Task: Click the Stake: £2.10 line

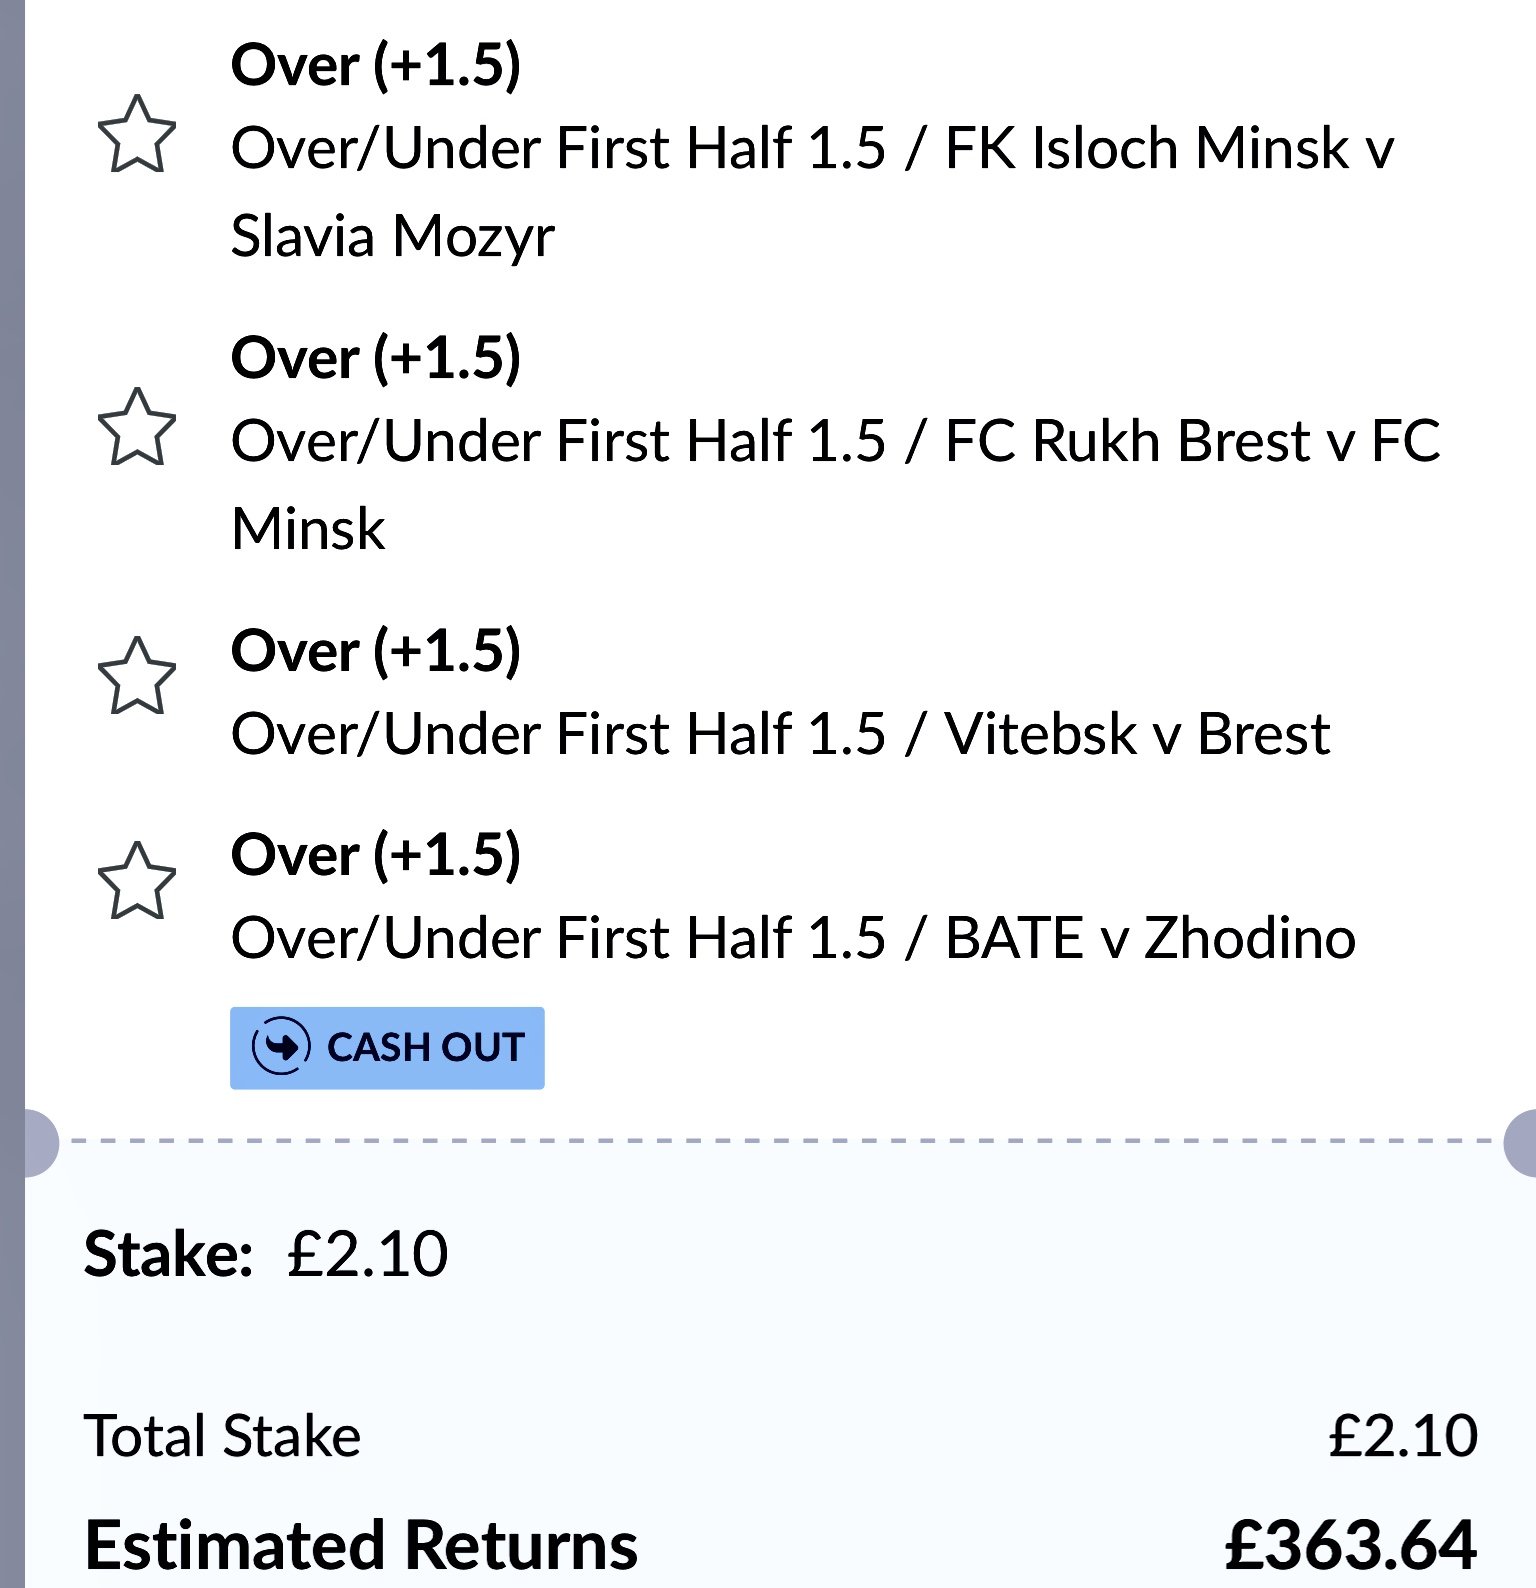Action: point(266,1253)
